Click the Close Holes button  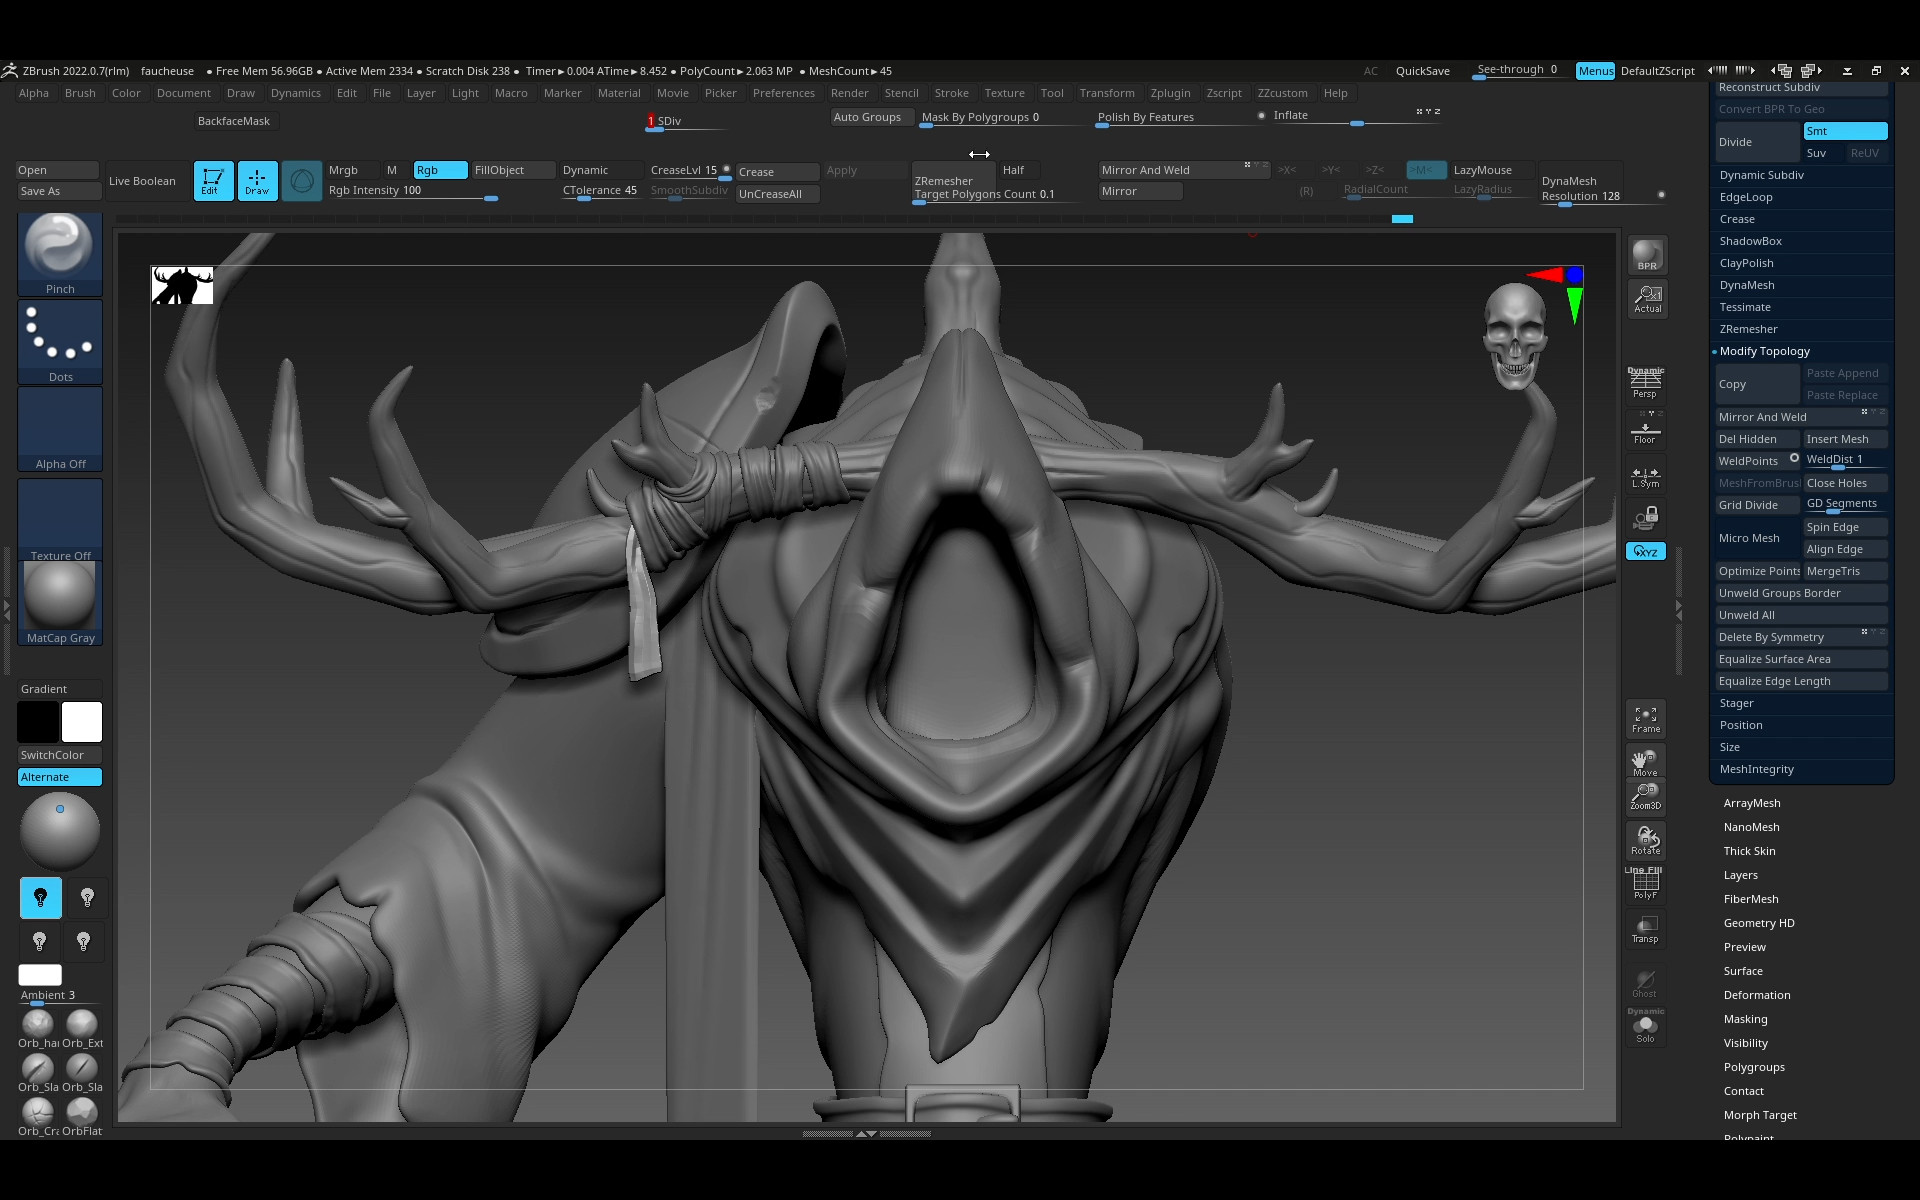[x=1844, y=483]
